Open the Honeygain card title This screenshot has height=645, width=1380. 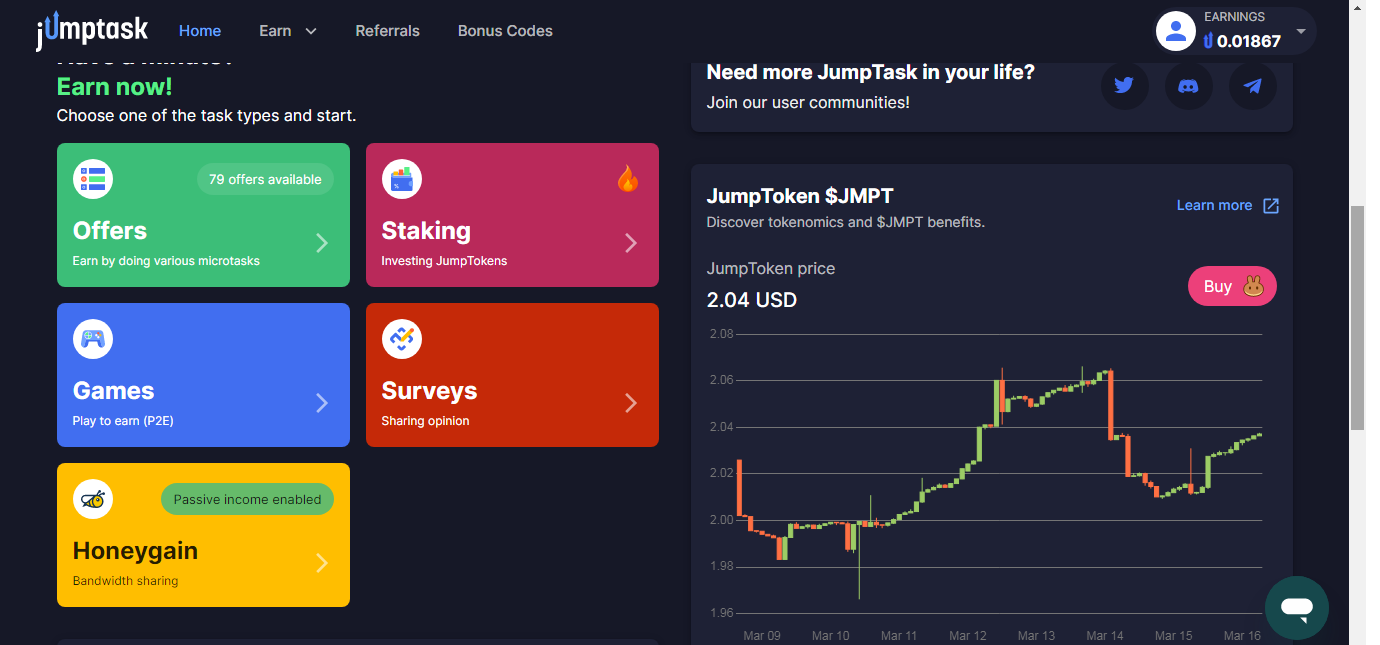(135, 551)
